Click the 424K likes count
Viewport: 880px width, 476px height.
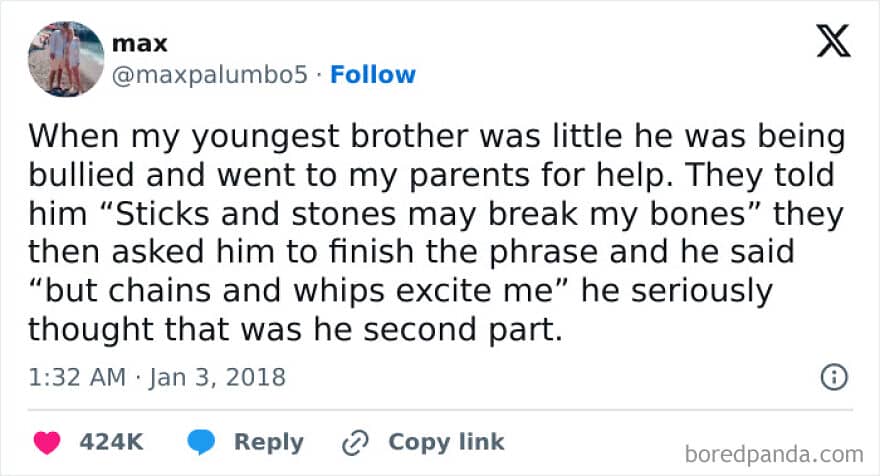click(111, 442)
